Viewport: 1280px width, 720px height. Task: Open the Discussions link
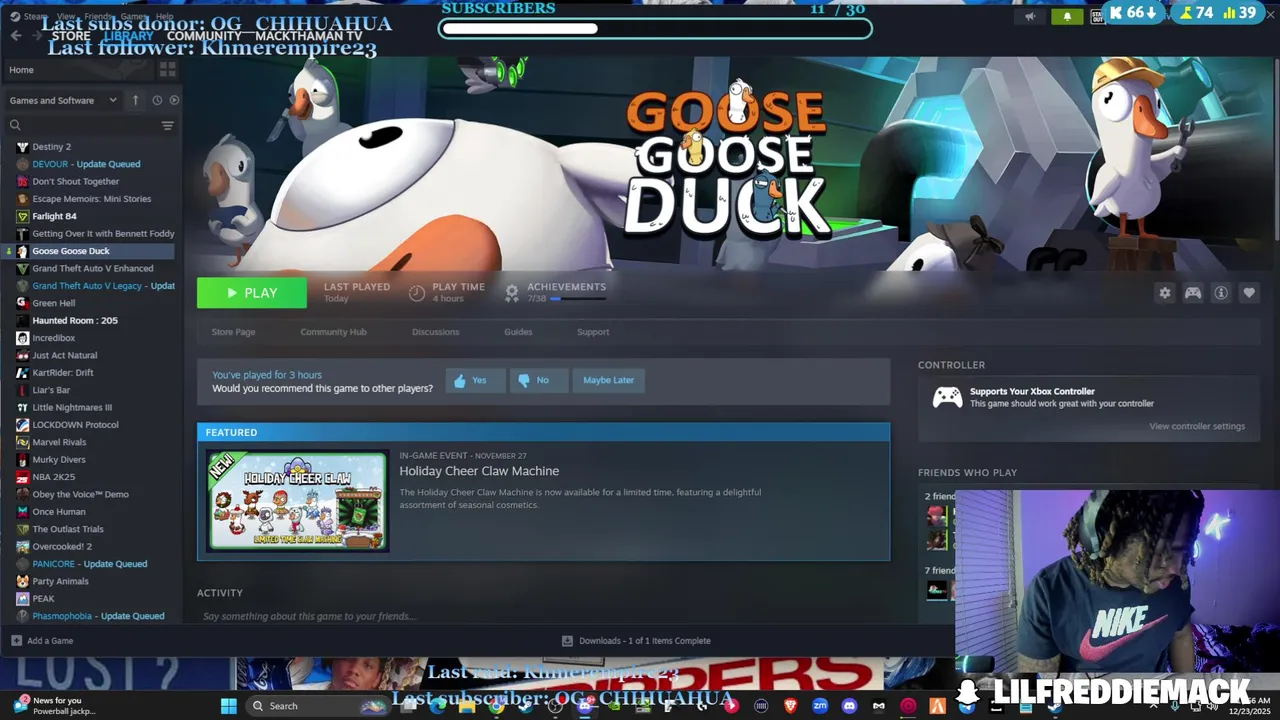pyautogui.click(x=435, y=332)
